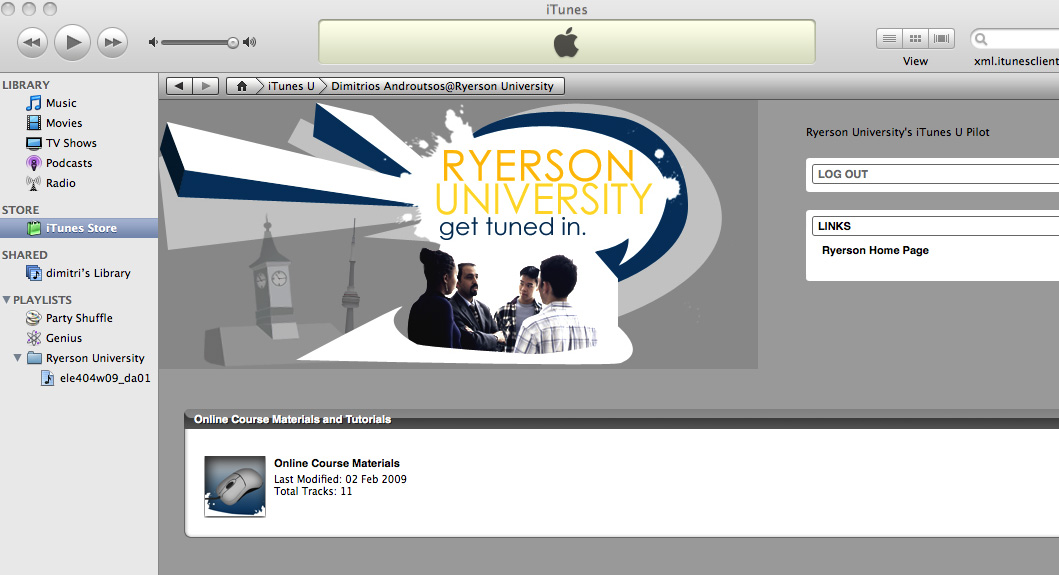Go forward with the right arrow button
This screenshot has width=1059, height=575.
pyautogui.click(x=205, y=86)
